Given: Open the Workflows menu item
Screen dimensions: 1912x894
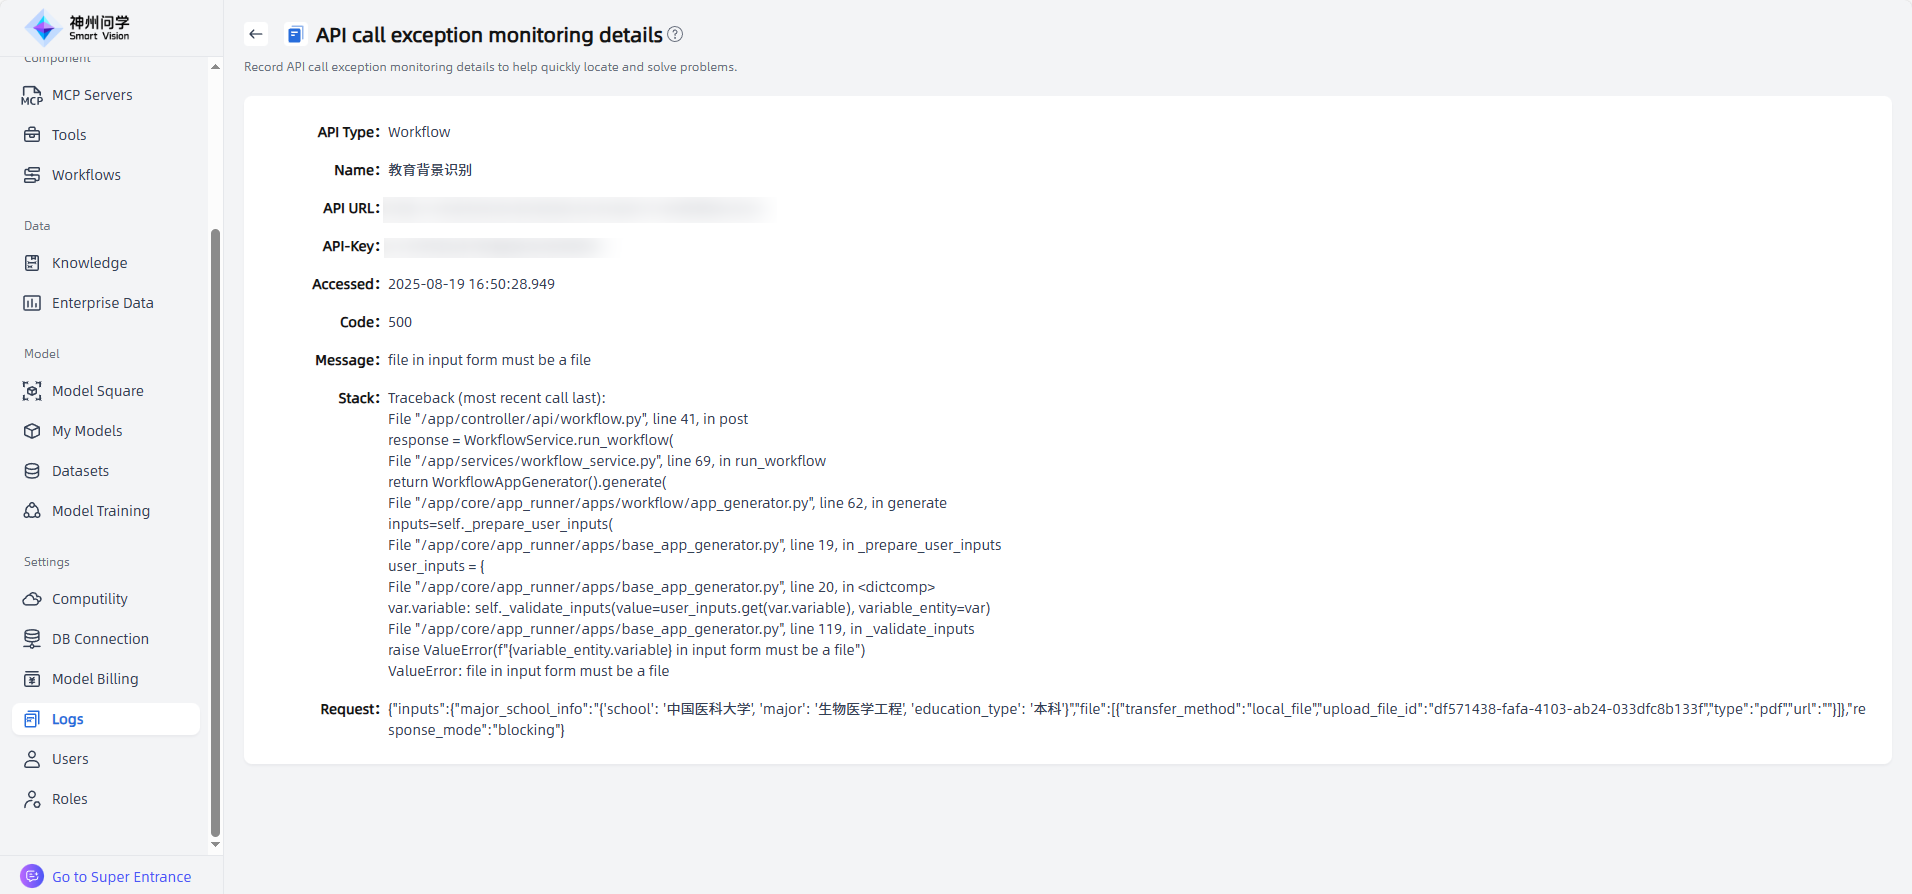Looking at the screenshot, I should [x=86, y=175].
